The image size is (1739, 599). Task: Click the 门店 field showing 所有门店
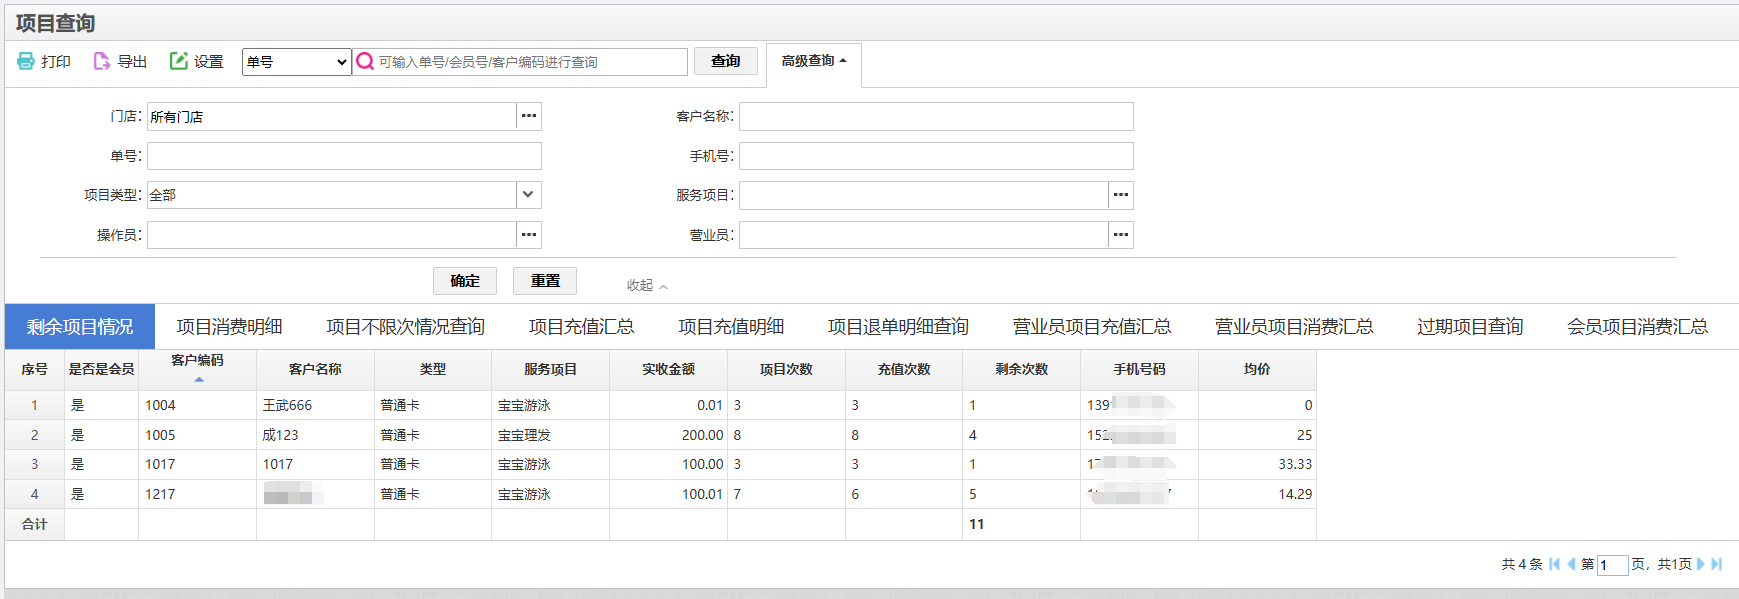[x=332, y=116]
